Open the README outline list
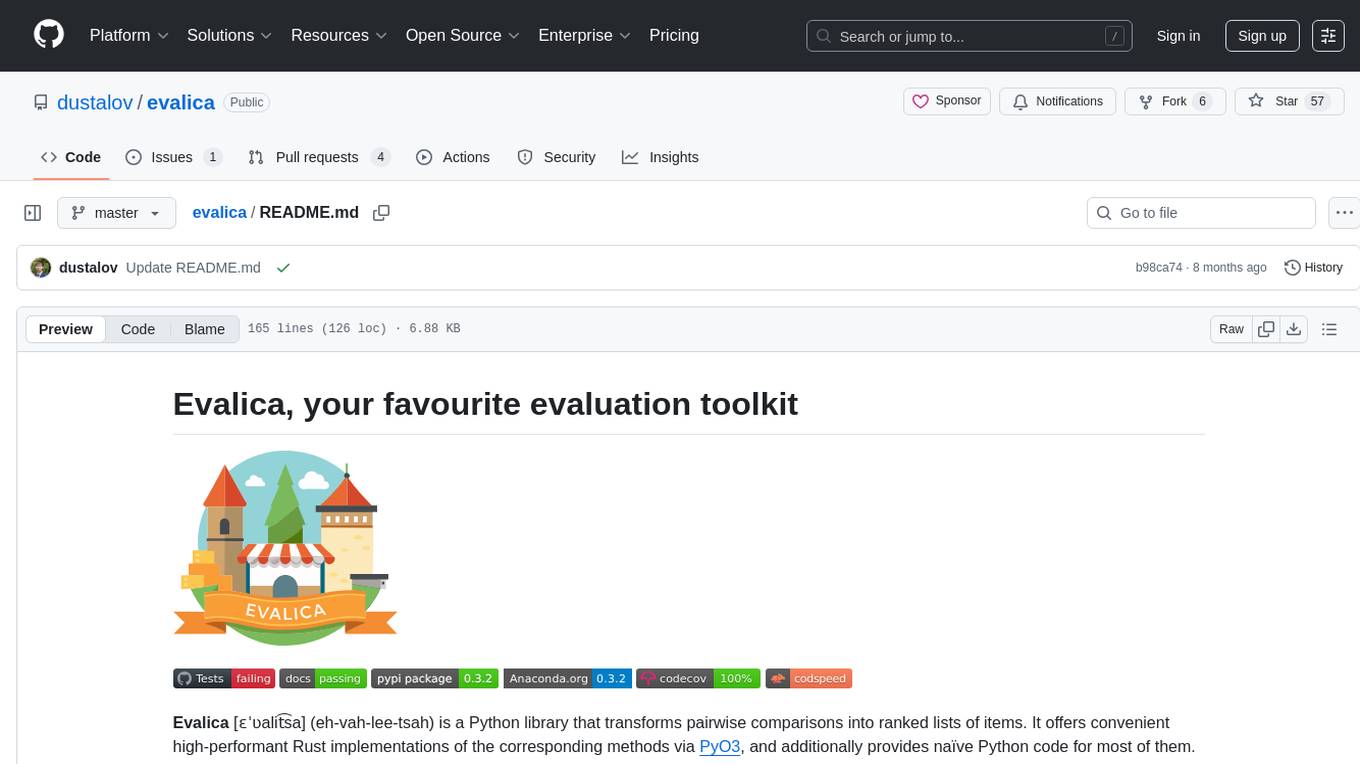Screen dimensions: 1360x764 pos(1329,329)
